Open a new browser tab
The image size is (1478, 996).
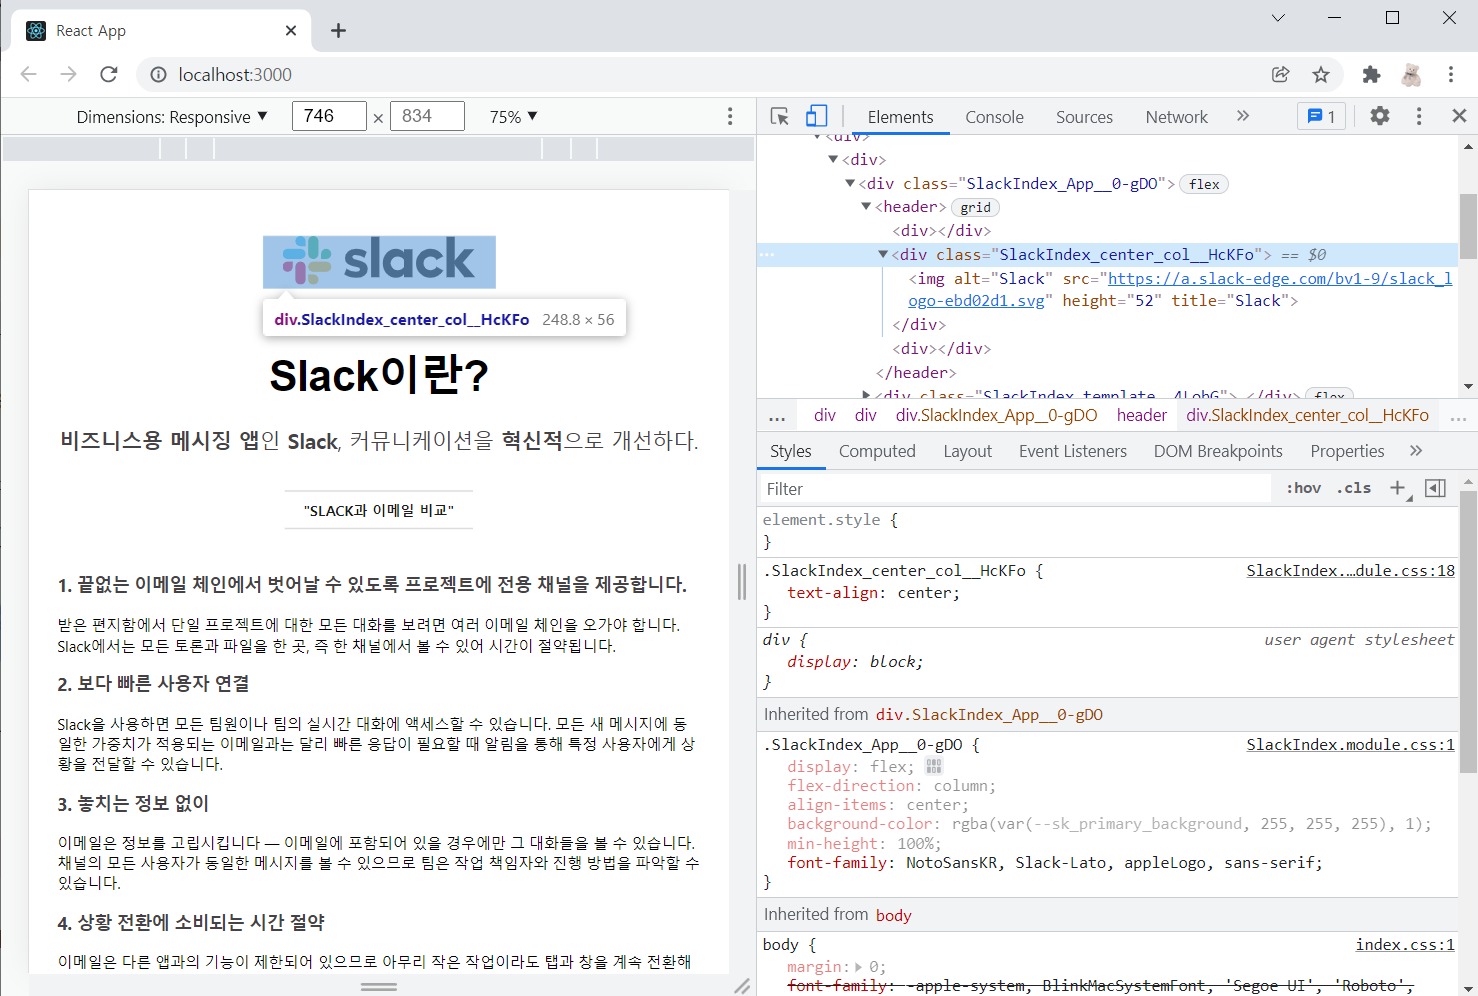(x=338, y=31)
